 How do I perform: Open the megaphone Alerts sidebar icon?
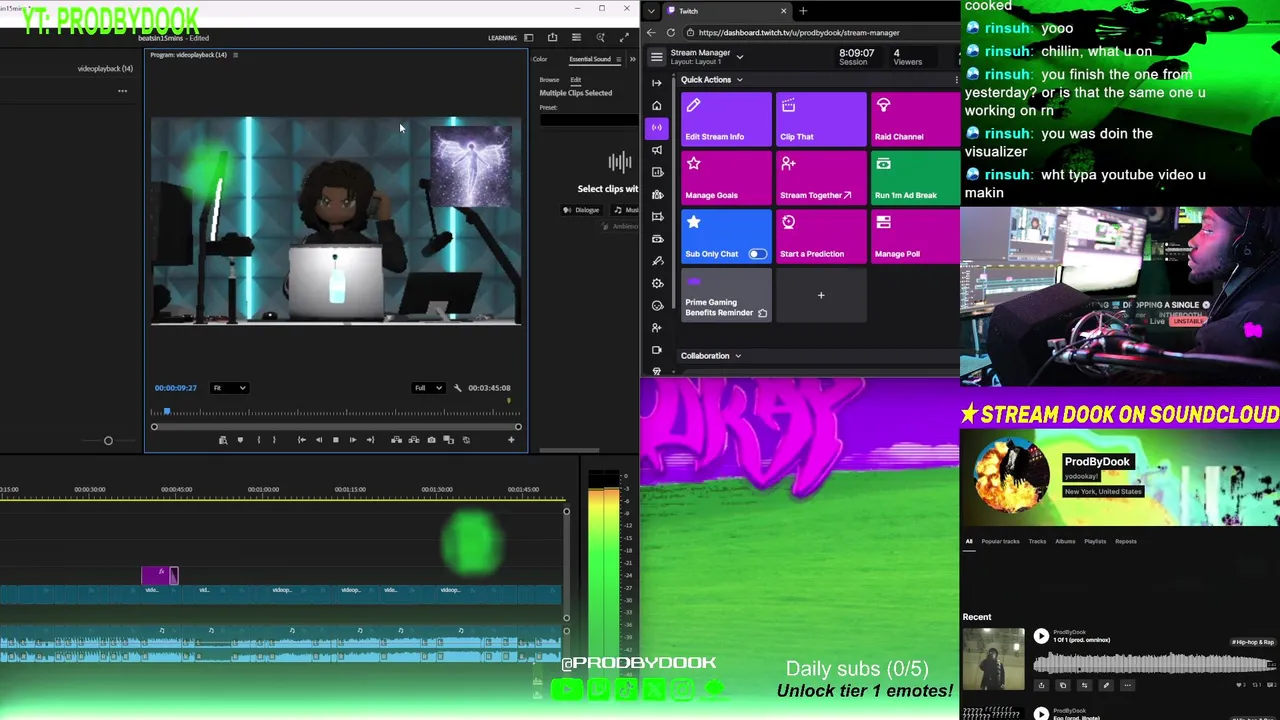pyautogui.click(x=656, y=150)
